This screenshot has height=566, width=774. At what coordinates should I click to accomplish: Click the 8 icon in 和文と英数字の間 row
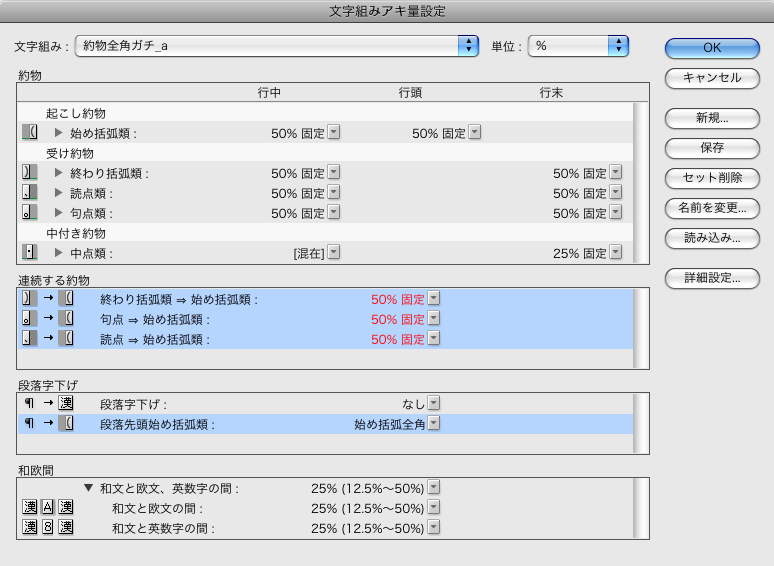pyautogui.click(x=48, y=527)
